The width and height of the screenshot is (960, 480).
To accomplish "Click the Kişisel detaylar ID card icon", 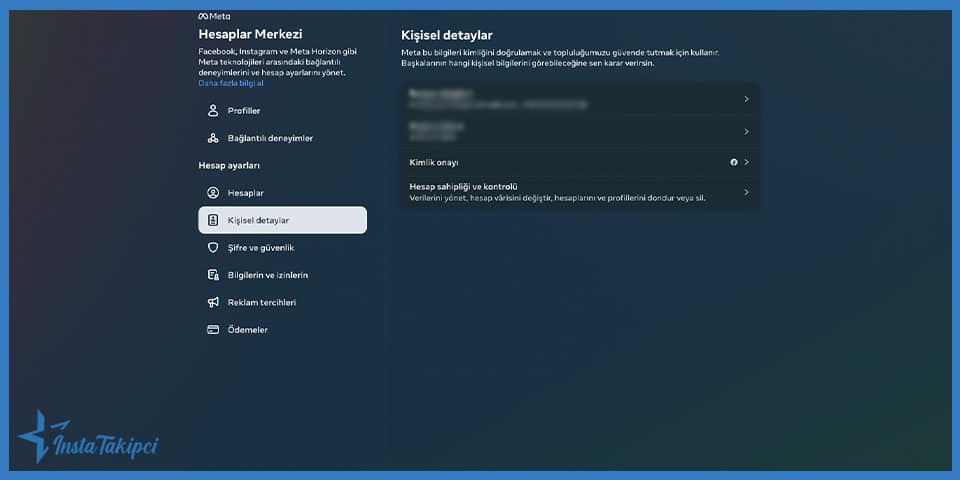I will click(x=213, y=220).
